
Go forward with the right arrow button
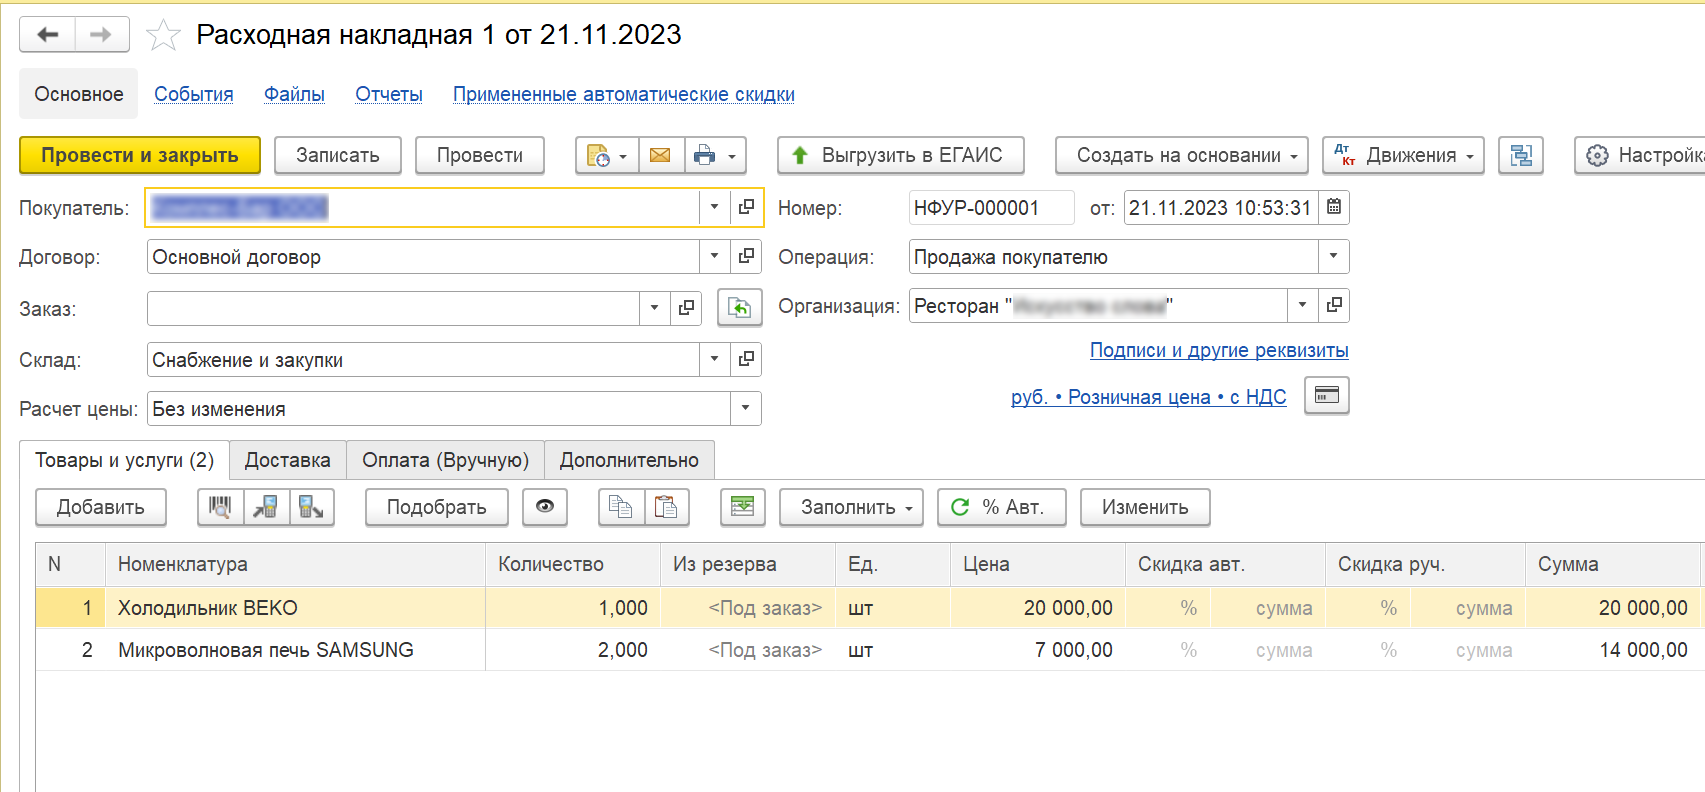click(101, 35)
